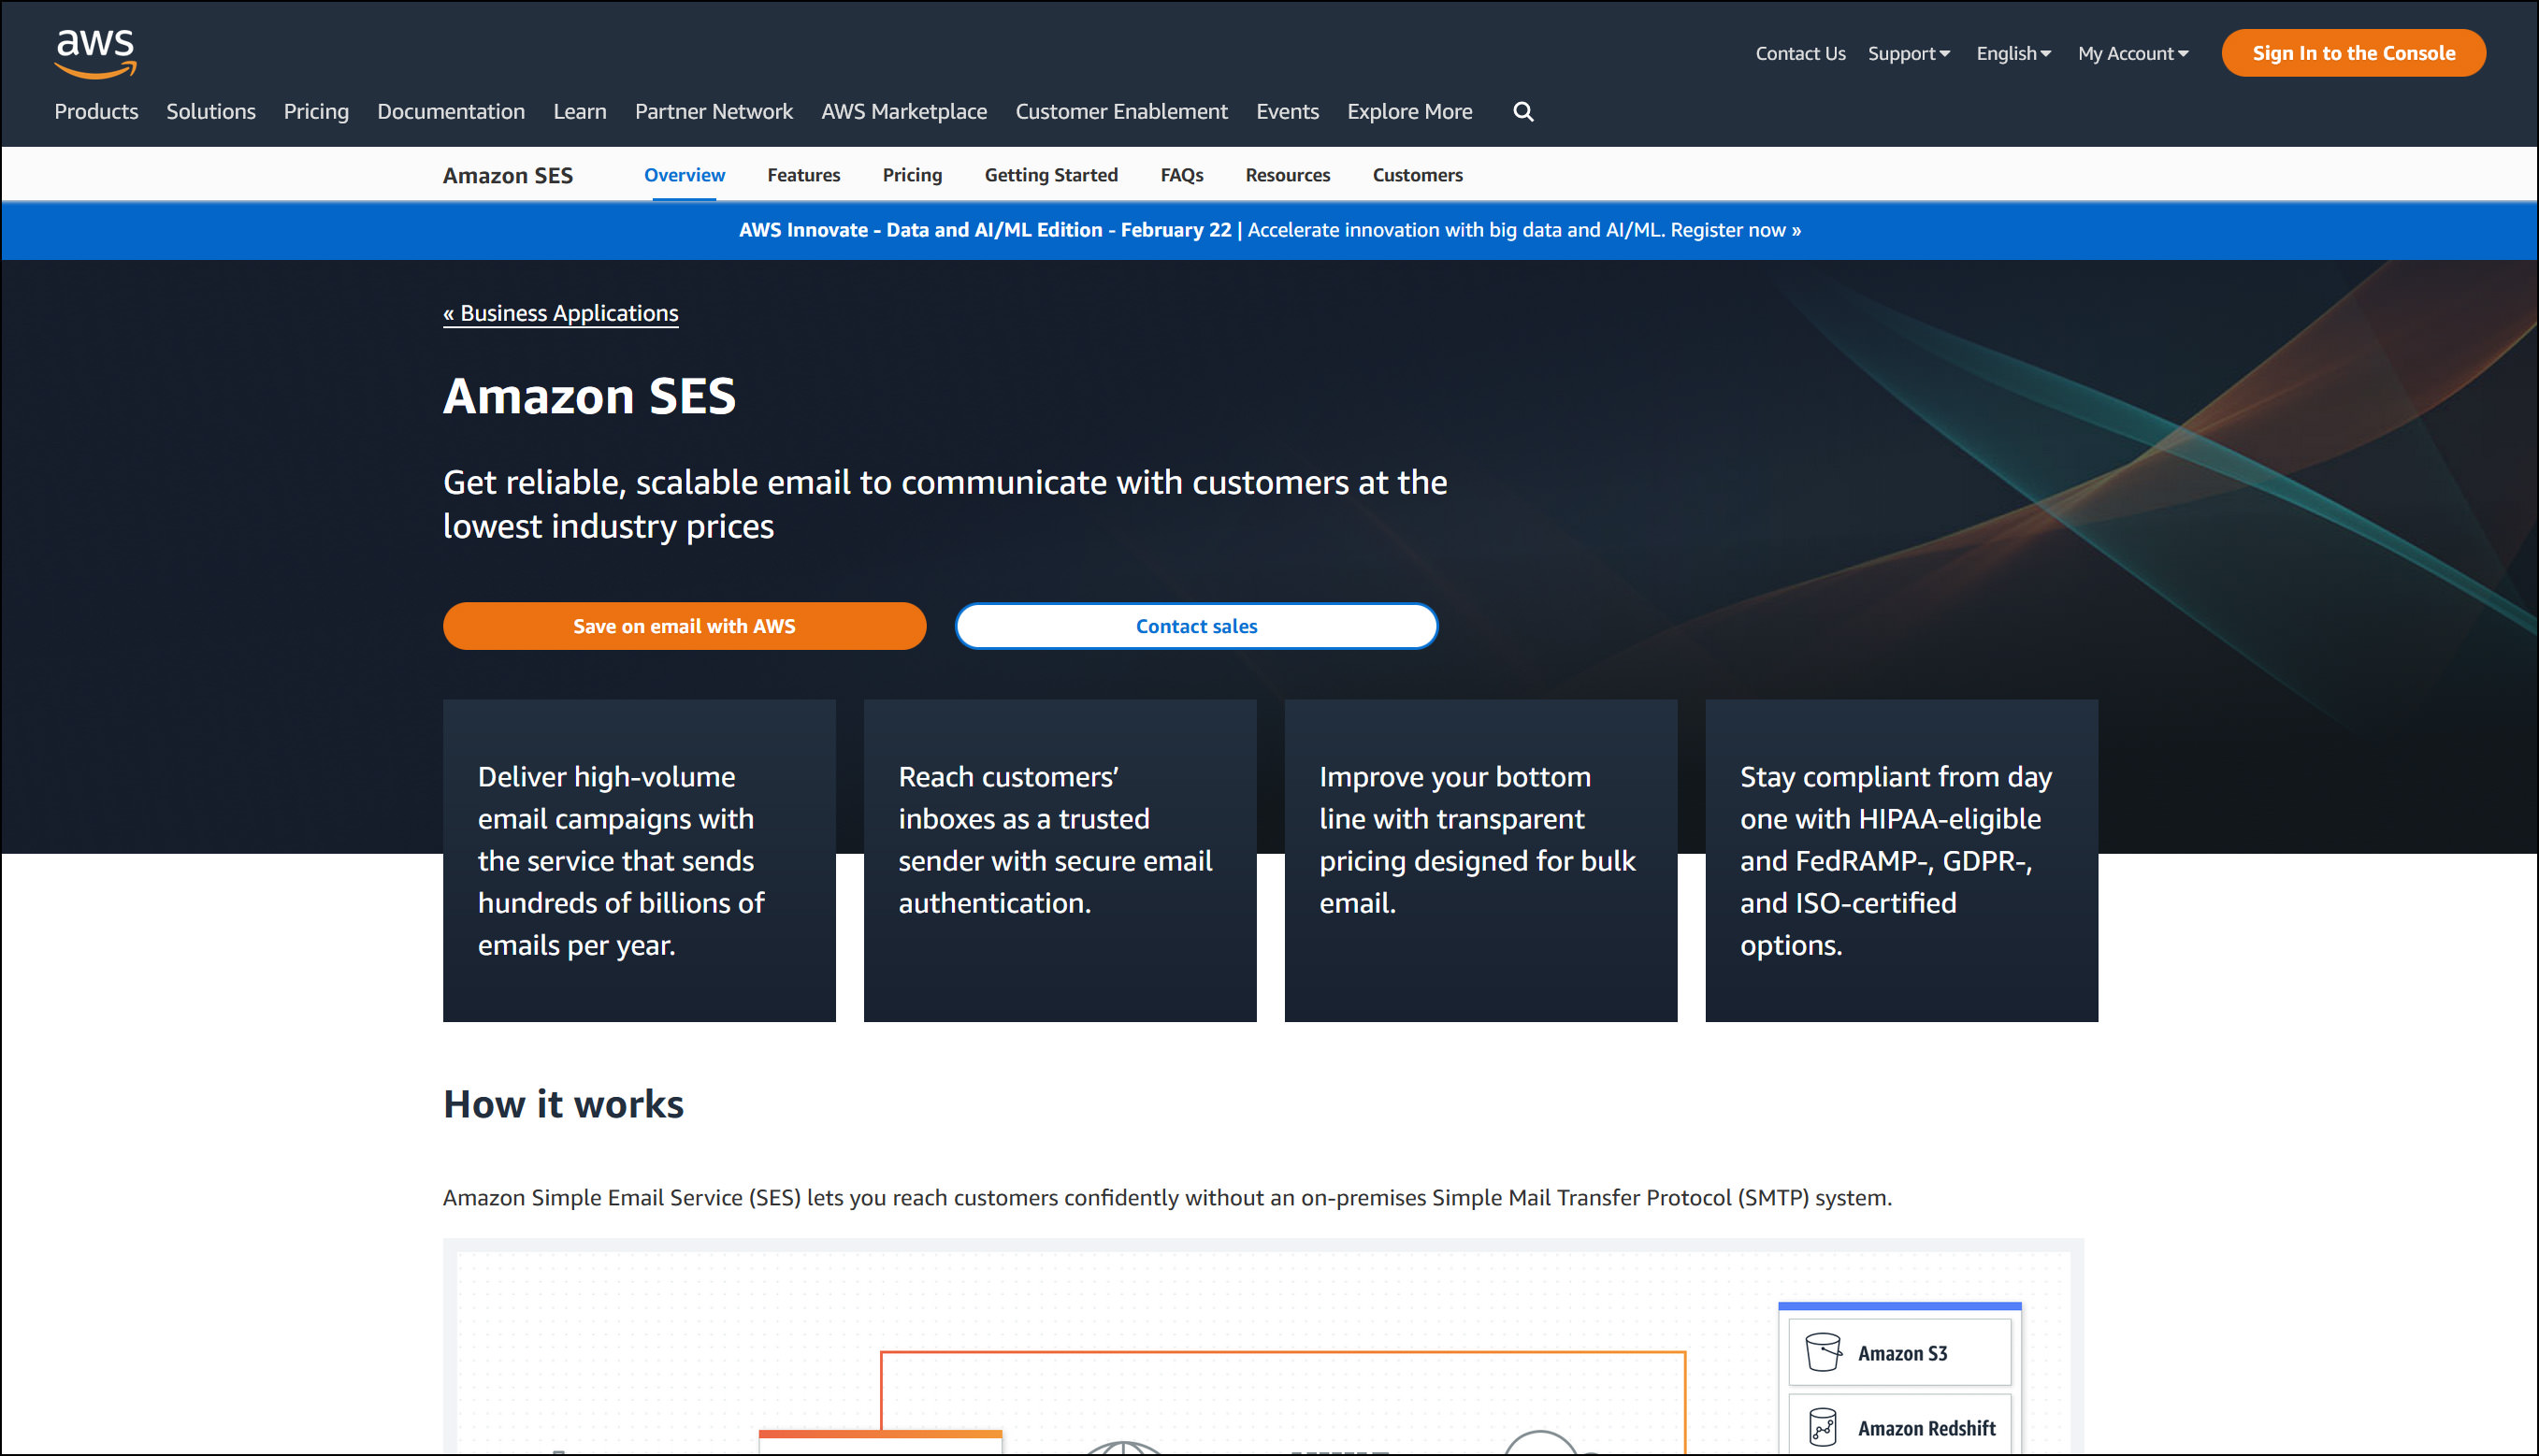The image size is (2539, 1456).
Task: Click the Reach customers' inboxes card
Action: point(1060,860)
